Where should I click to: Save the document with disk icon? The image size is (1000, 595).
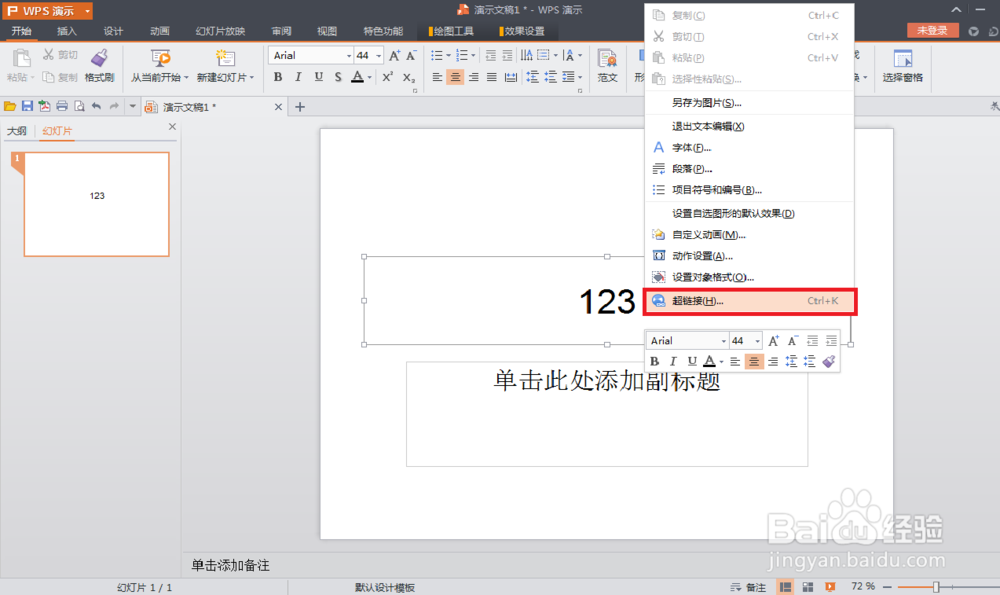pyautogui.click(x=27, y=107)
